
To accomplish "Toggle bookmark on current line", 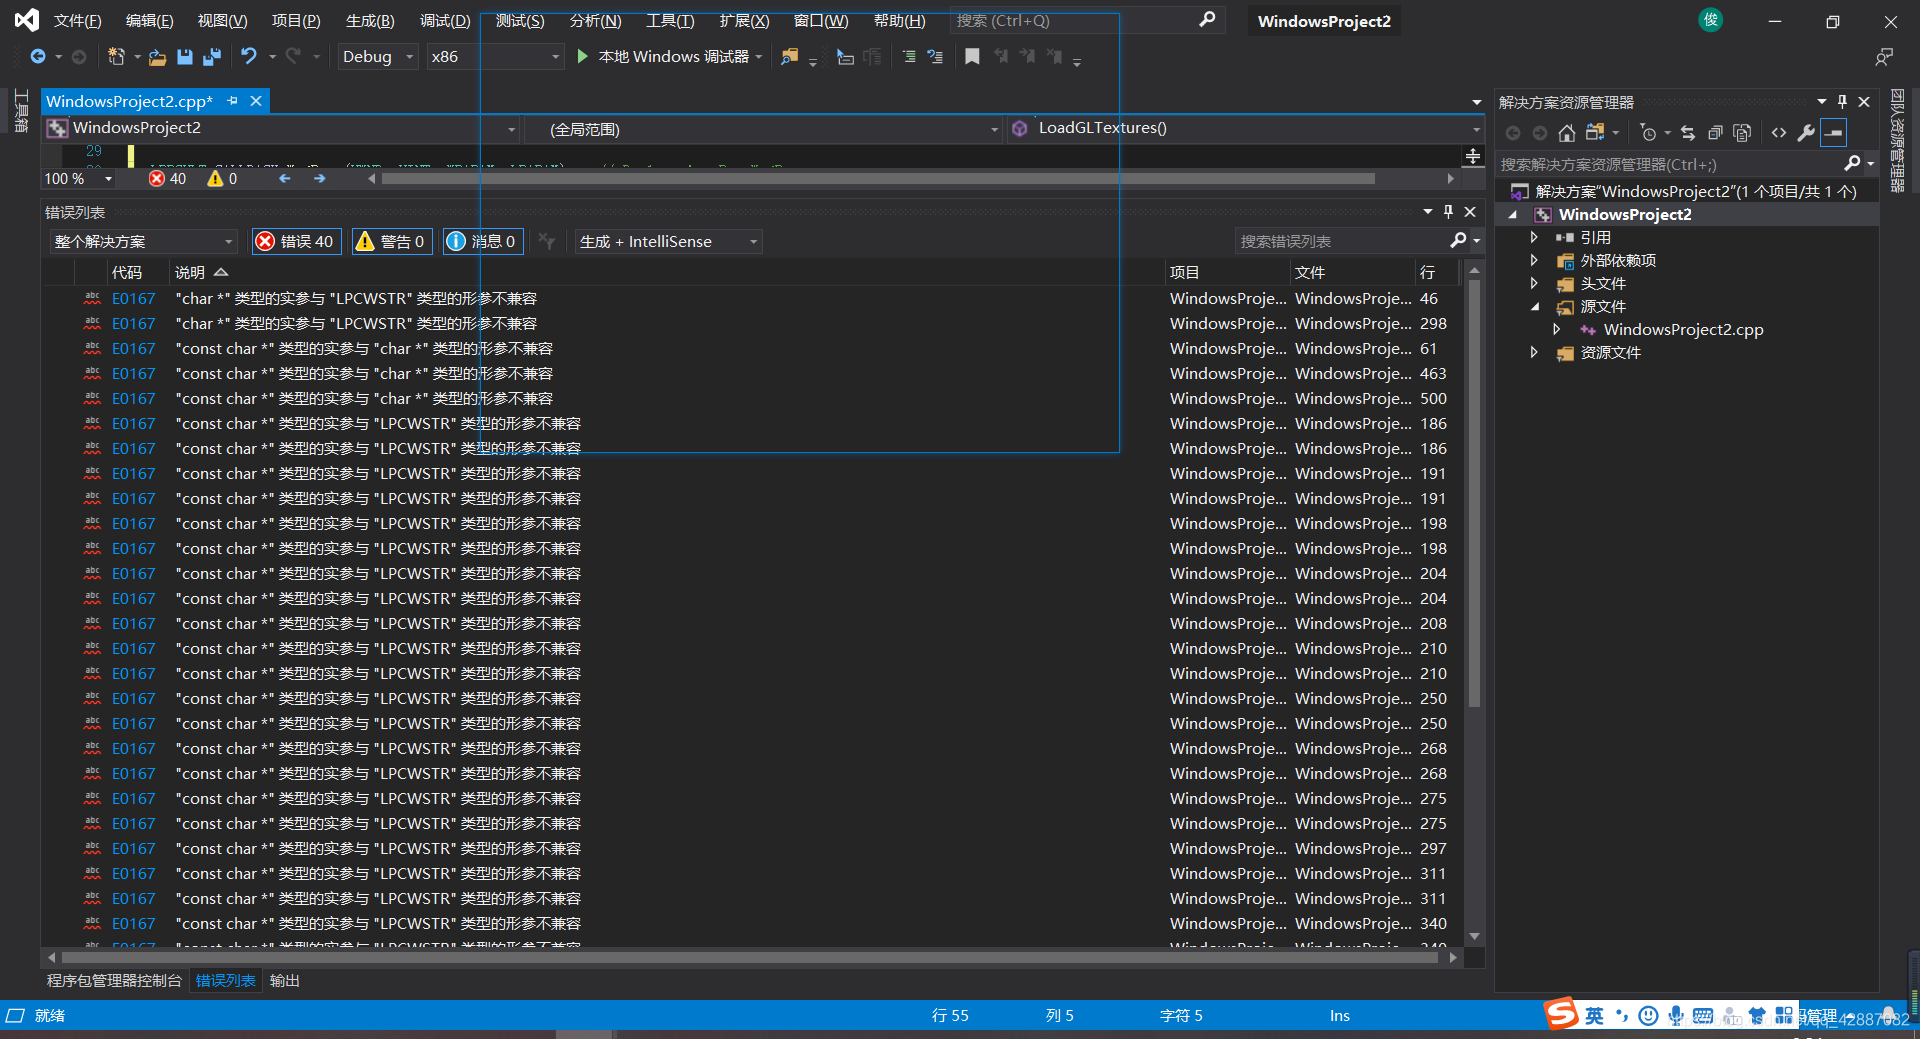I will [x=972, y=57].
